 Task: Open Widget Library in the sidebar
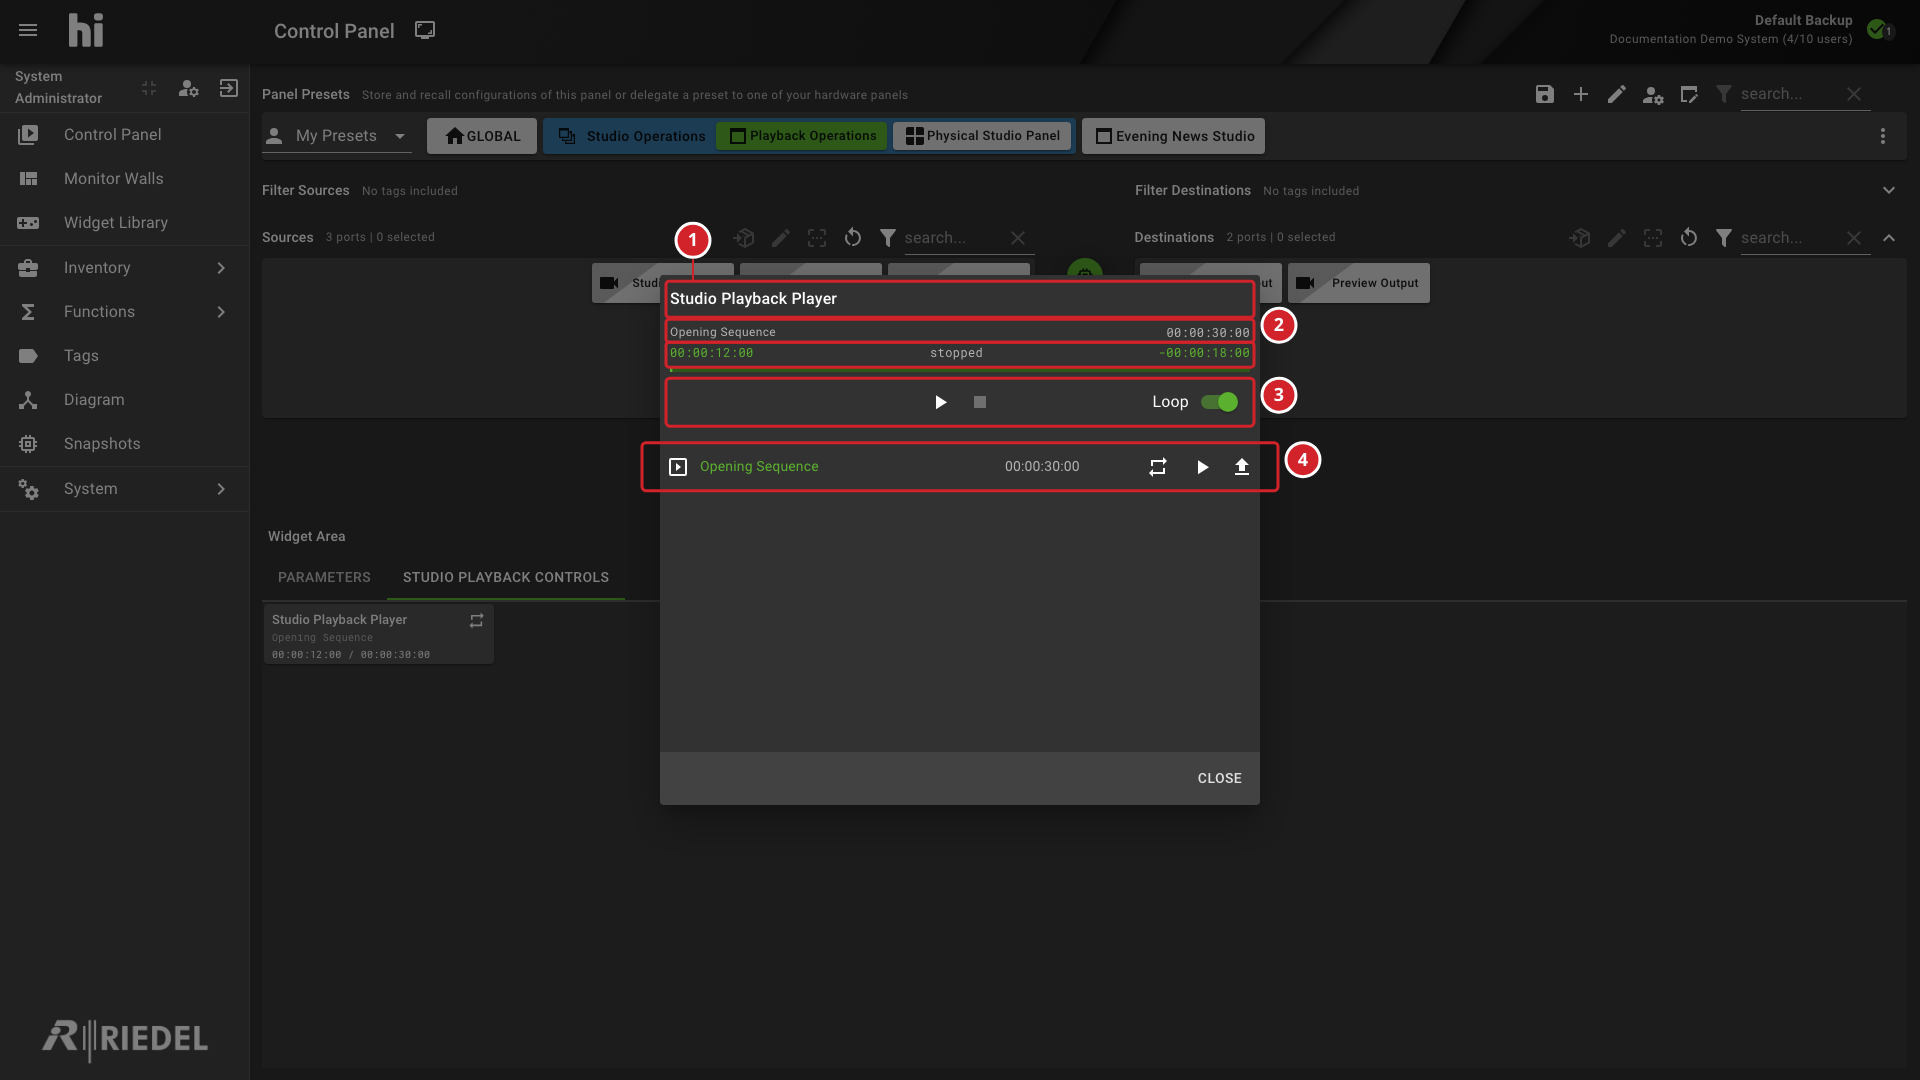pyautogui.click(x=125, y=223)
